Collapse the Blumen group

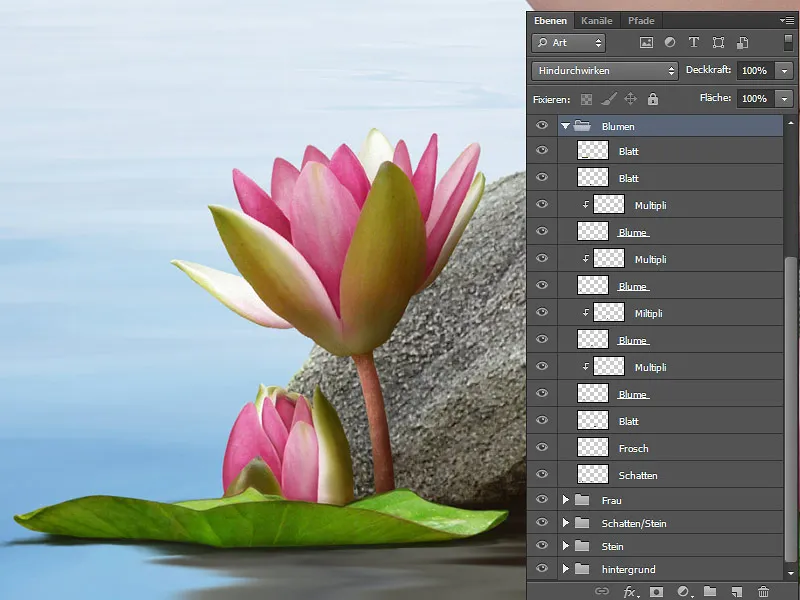pyautogui.click(x=565, y=126)
